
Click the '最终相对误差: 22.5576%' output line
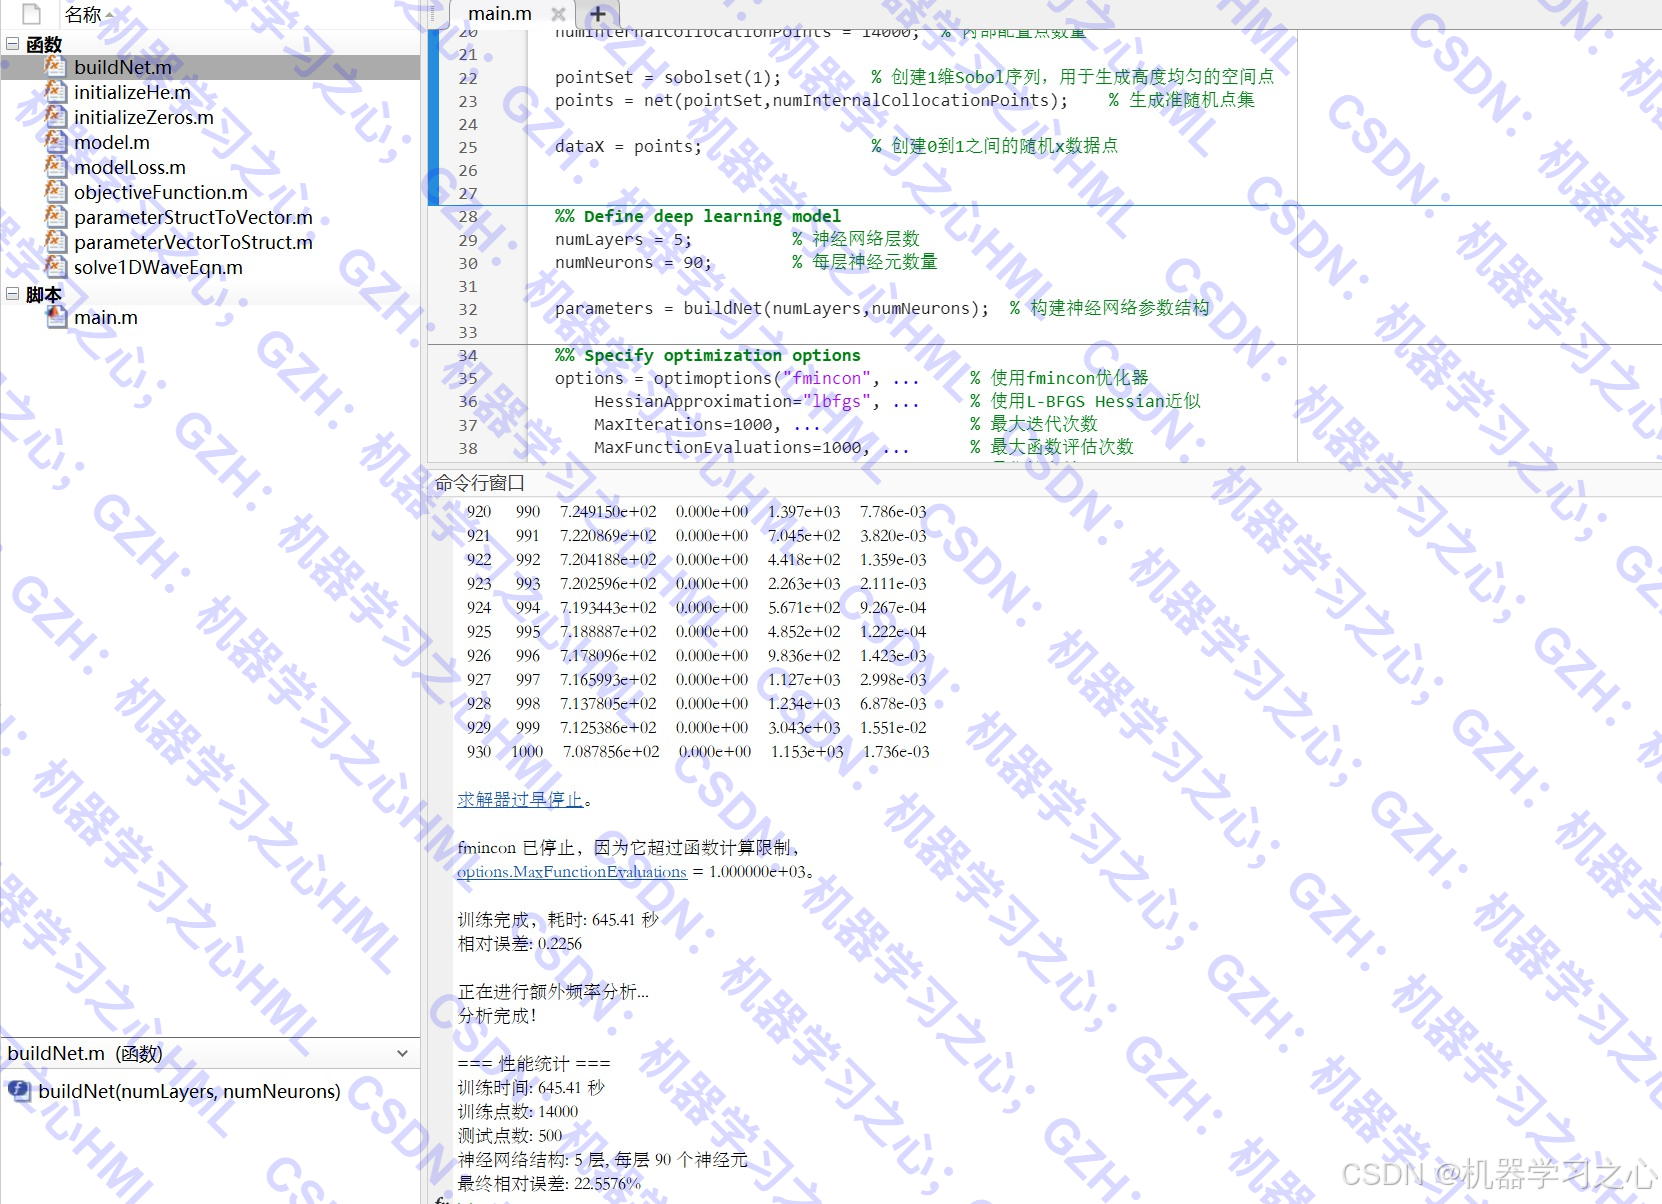[549, 1183]
